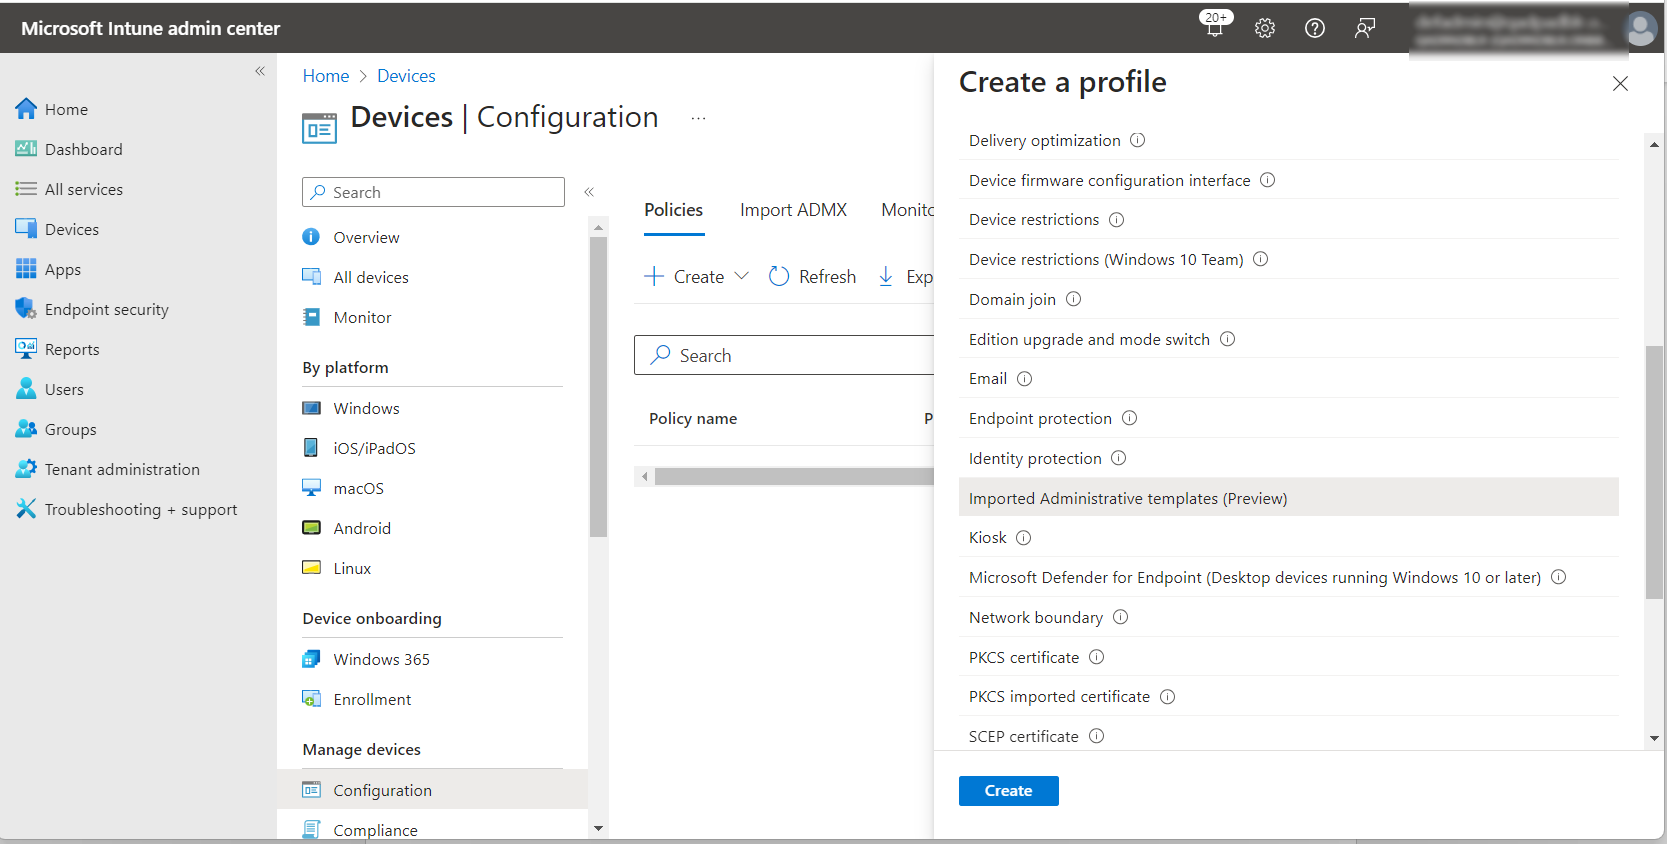Viewport: 1667px width, 844px height.
Task: Open the ellipsis menu beside Configuration title
Action: coord(698,118)
